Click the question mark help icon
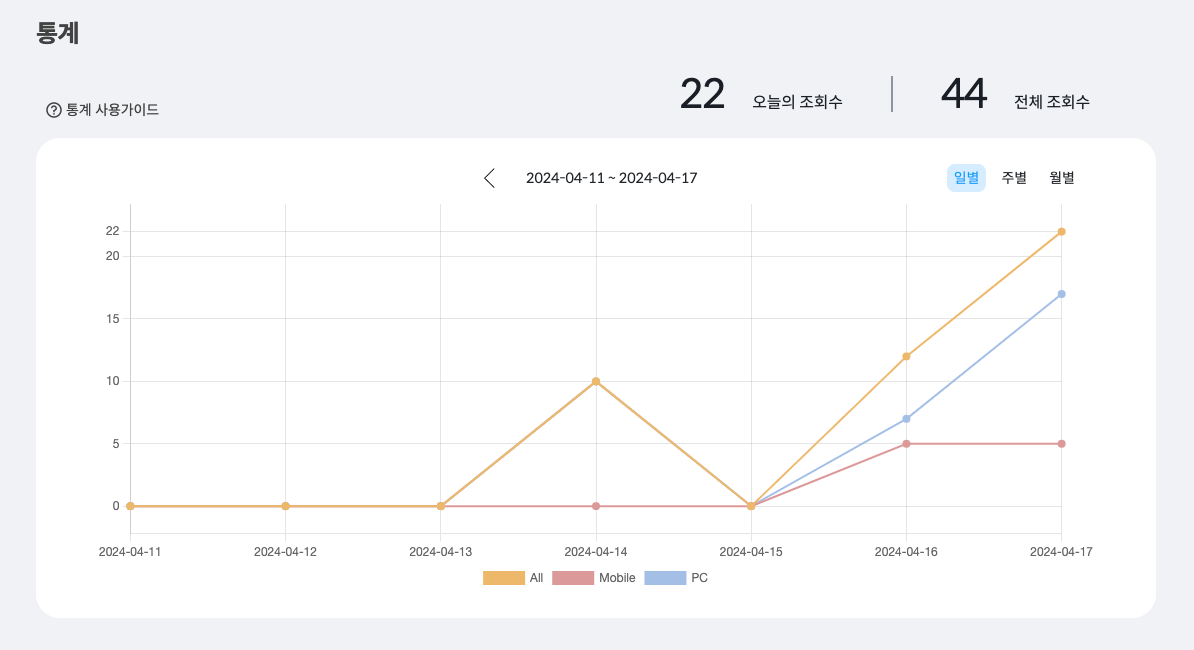The width and height of the screenshot is (1194, 650). (53, 110)
